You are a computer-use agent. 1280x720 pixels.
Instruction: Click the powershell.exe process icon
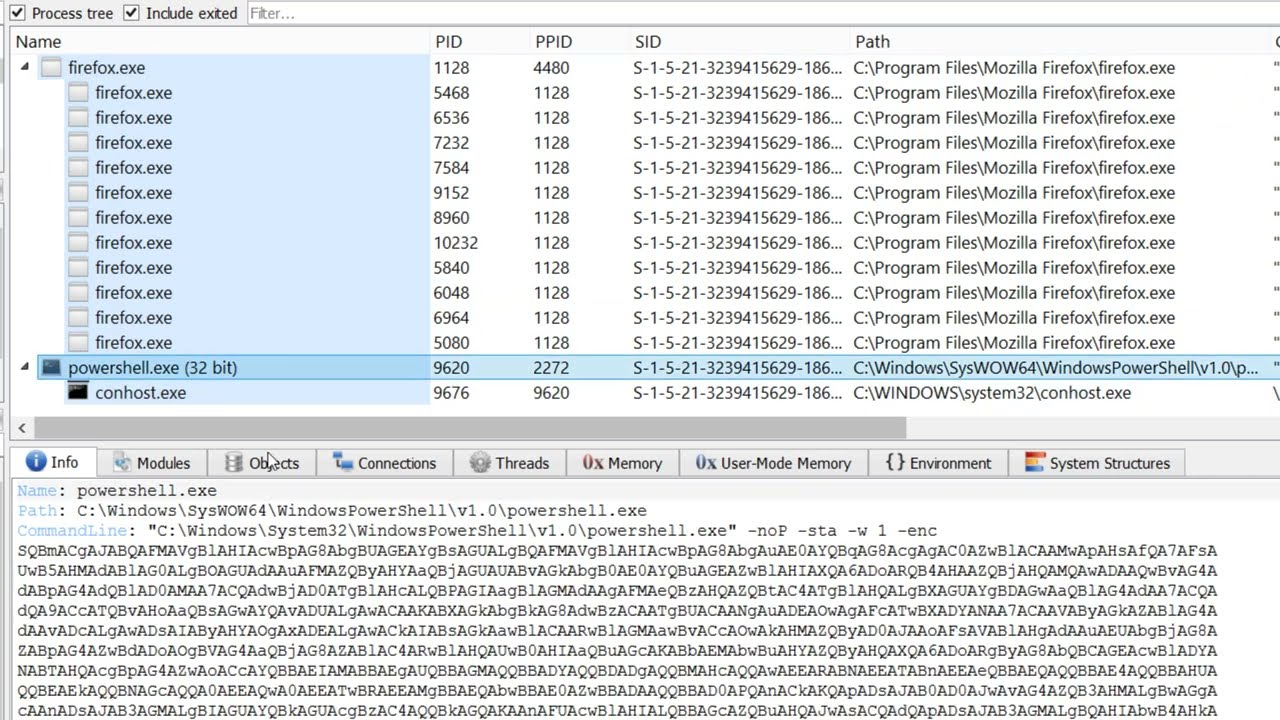click(x=51, y=368)
